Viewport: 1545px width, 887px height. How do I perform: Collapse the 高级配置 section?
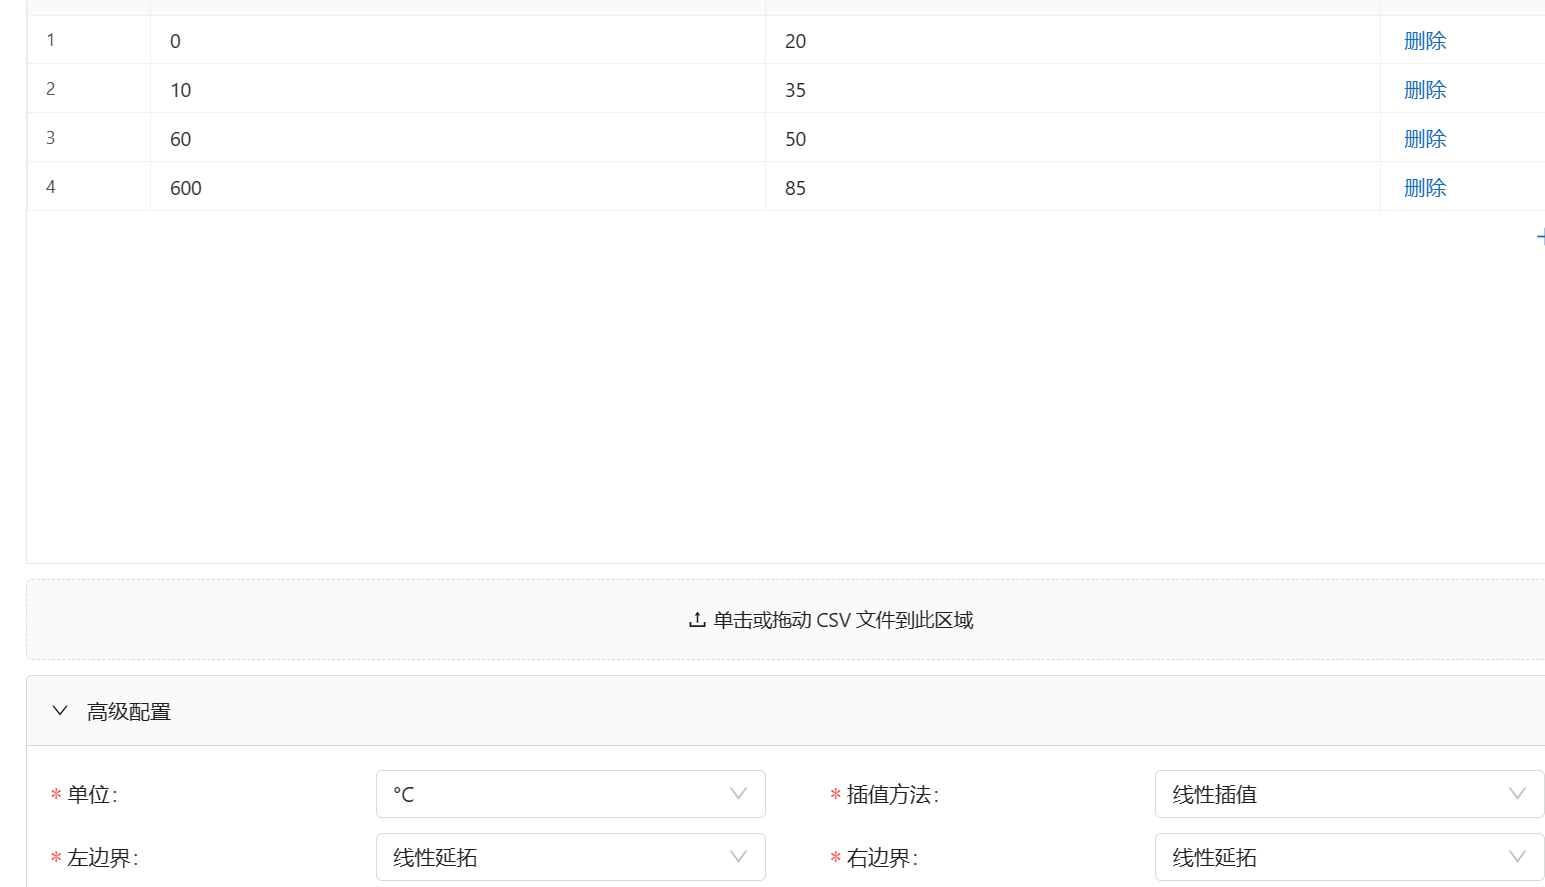coord(786,711)
